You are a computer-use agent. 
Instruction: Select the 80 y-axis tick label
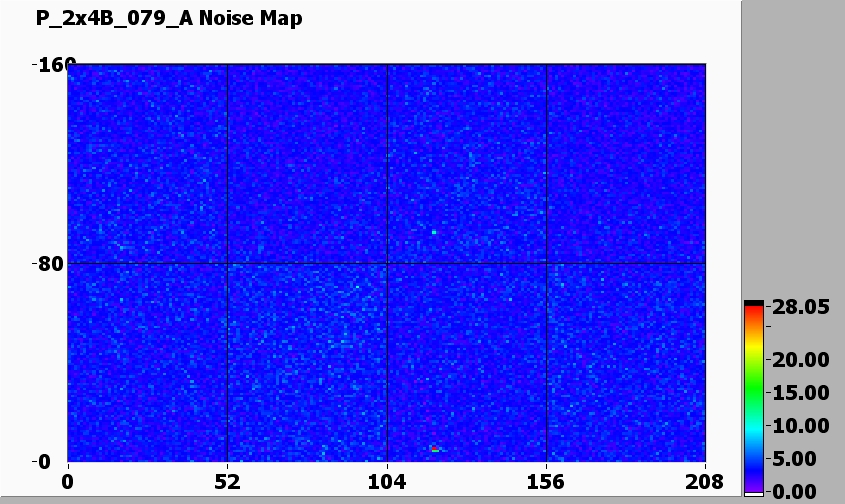point(47,264)
